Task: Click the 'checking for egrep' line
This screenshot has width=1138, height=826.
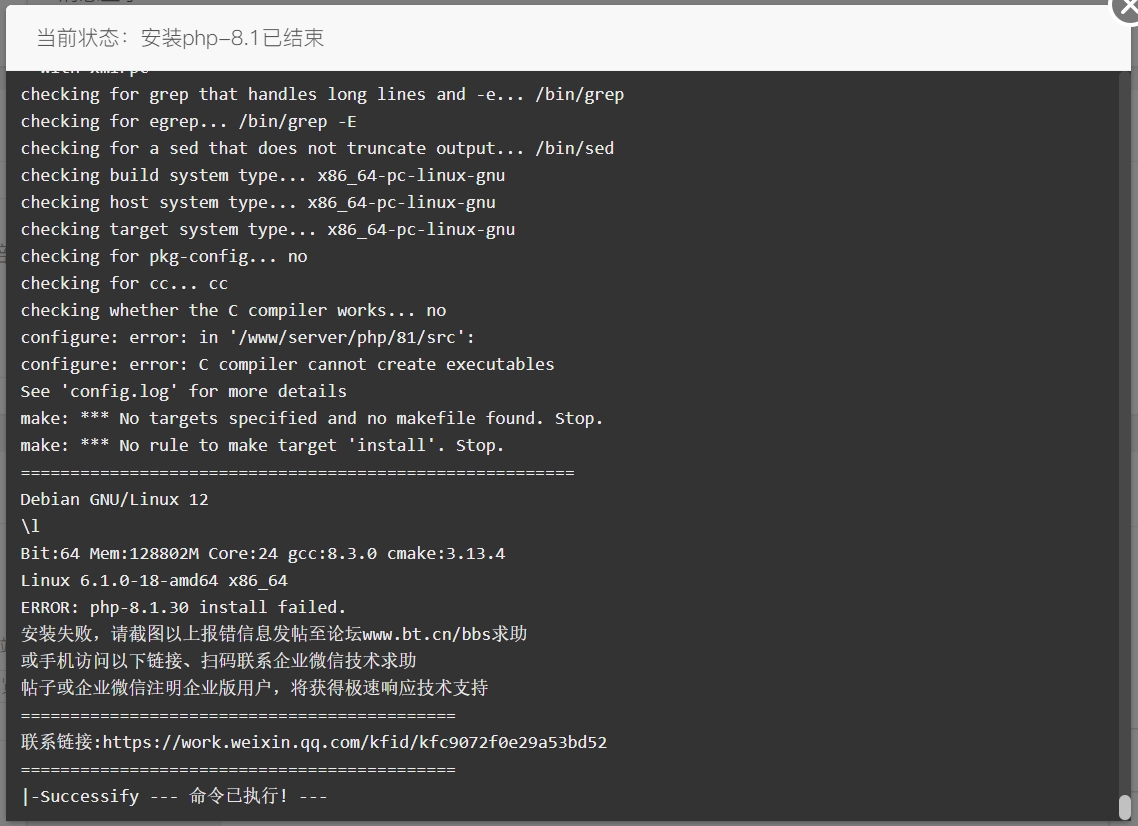Action: [x=189, y=122]
